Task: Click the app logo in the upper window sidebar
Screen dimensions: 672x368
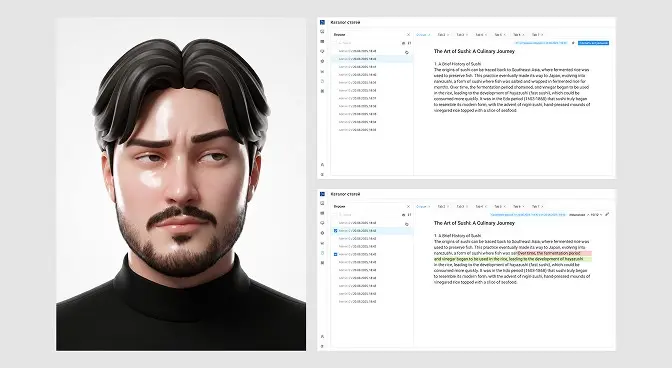Action: pos(322,22)
